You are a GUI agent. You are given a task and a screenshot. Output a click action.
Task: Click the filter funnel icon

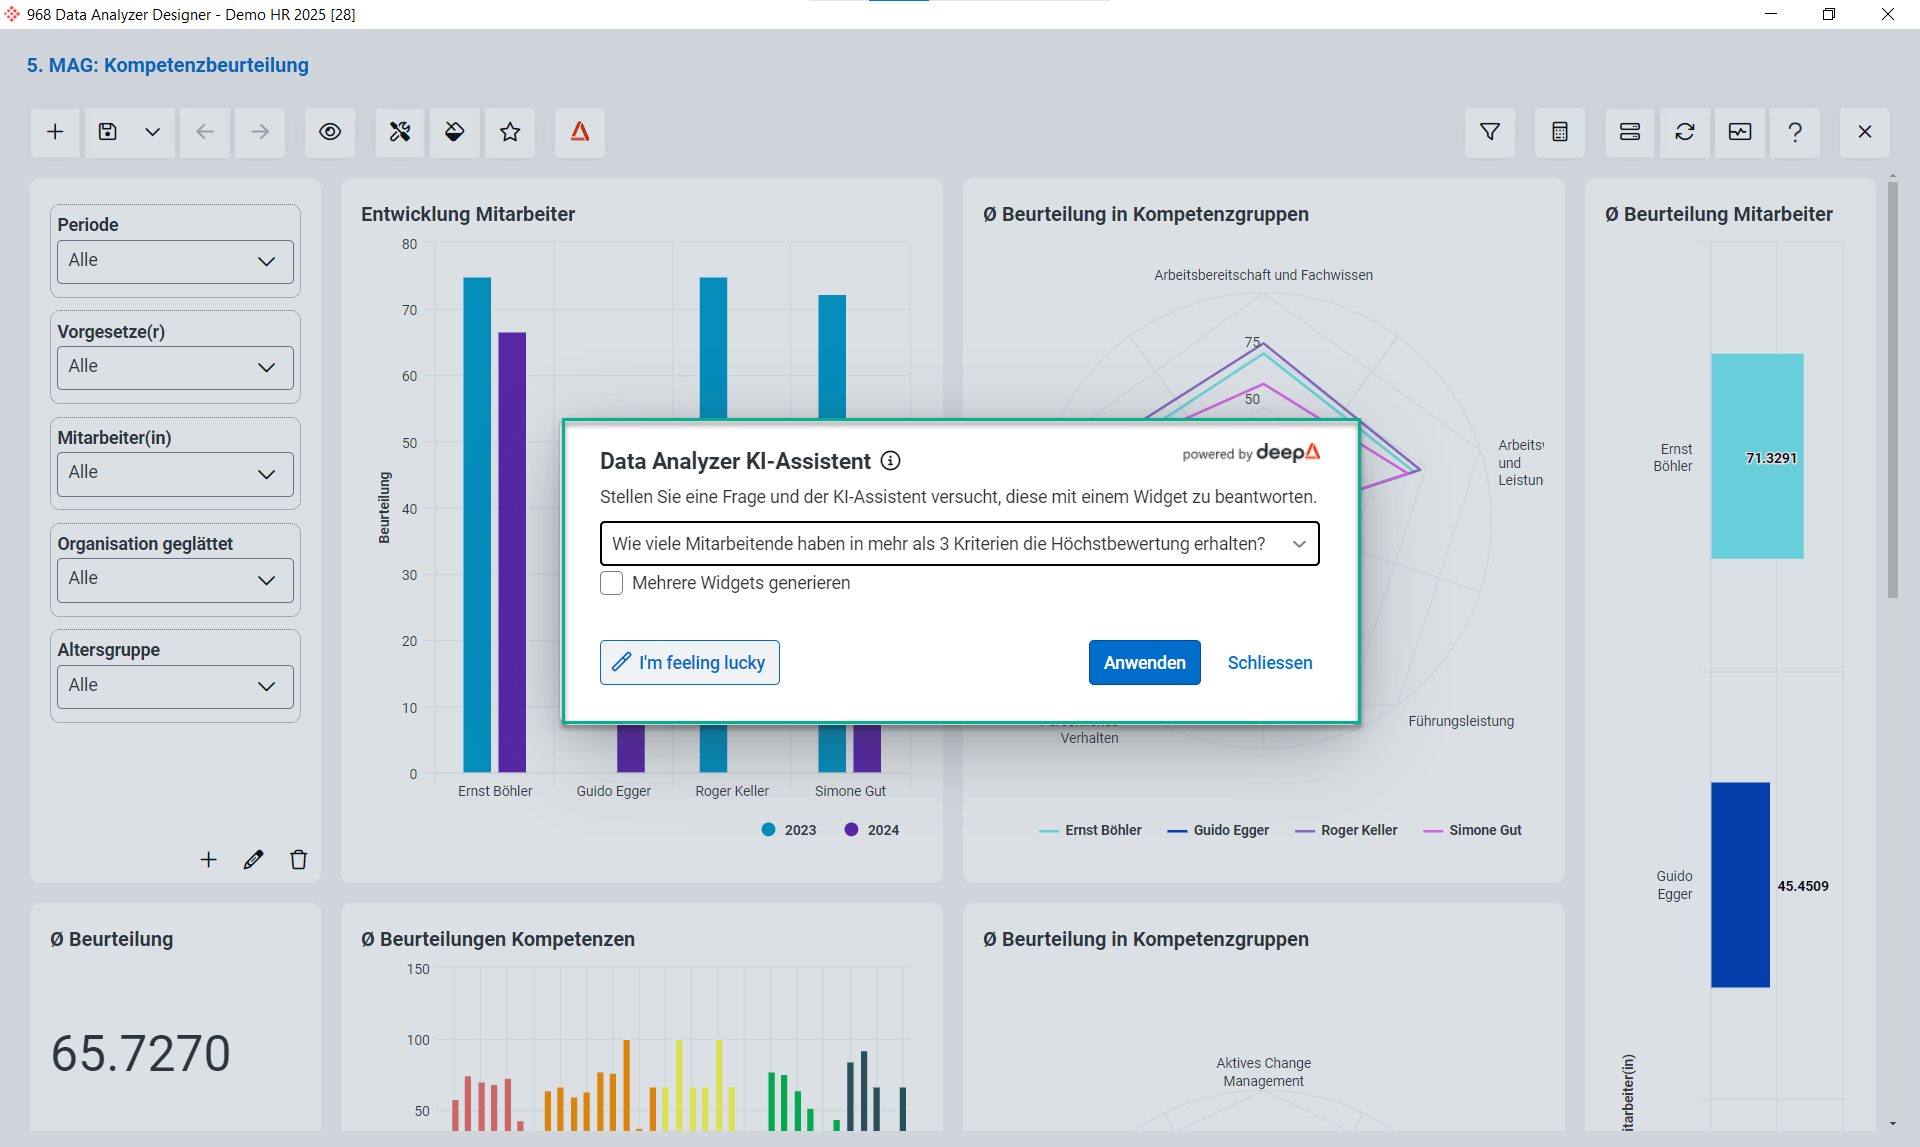[1490, 132]
